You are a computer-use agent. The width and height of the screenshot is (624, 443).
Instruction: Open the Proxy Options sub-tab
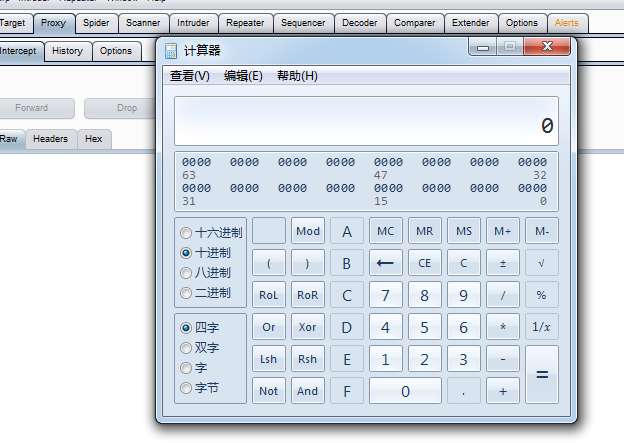point(116,51)
